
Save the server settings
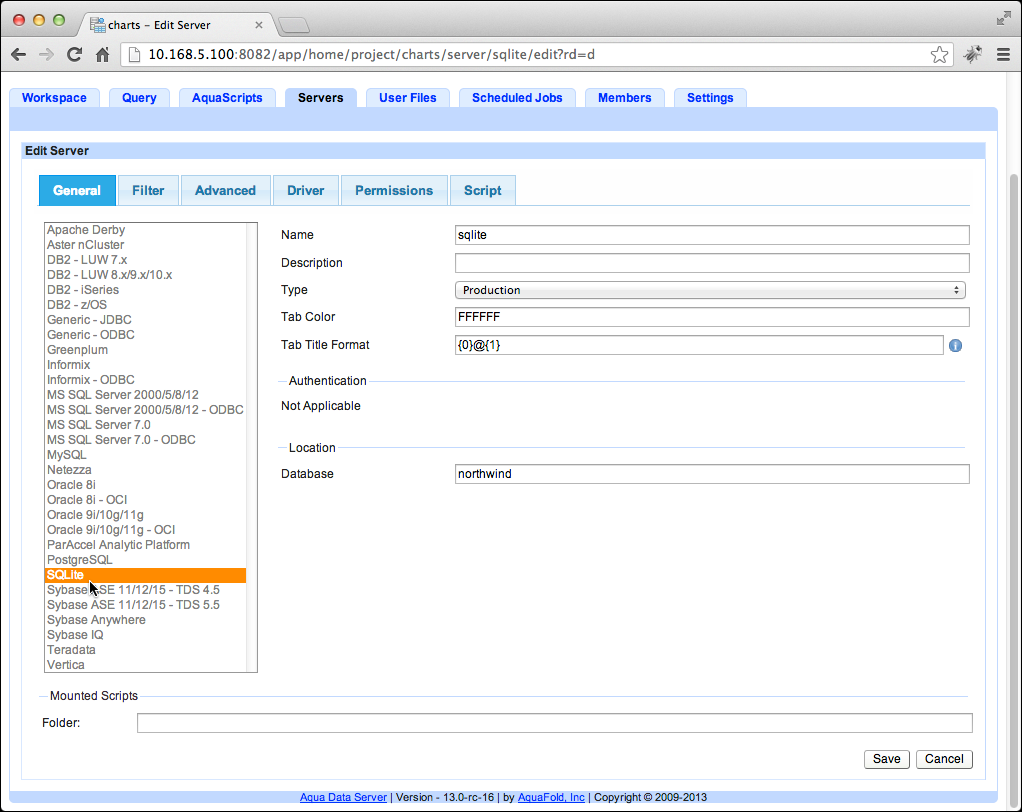886,759
